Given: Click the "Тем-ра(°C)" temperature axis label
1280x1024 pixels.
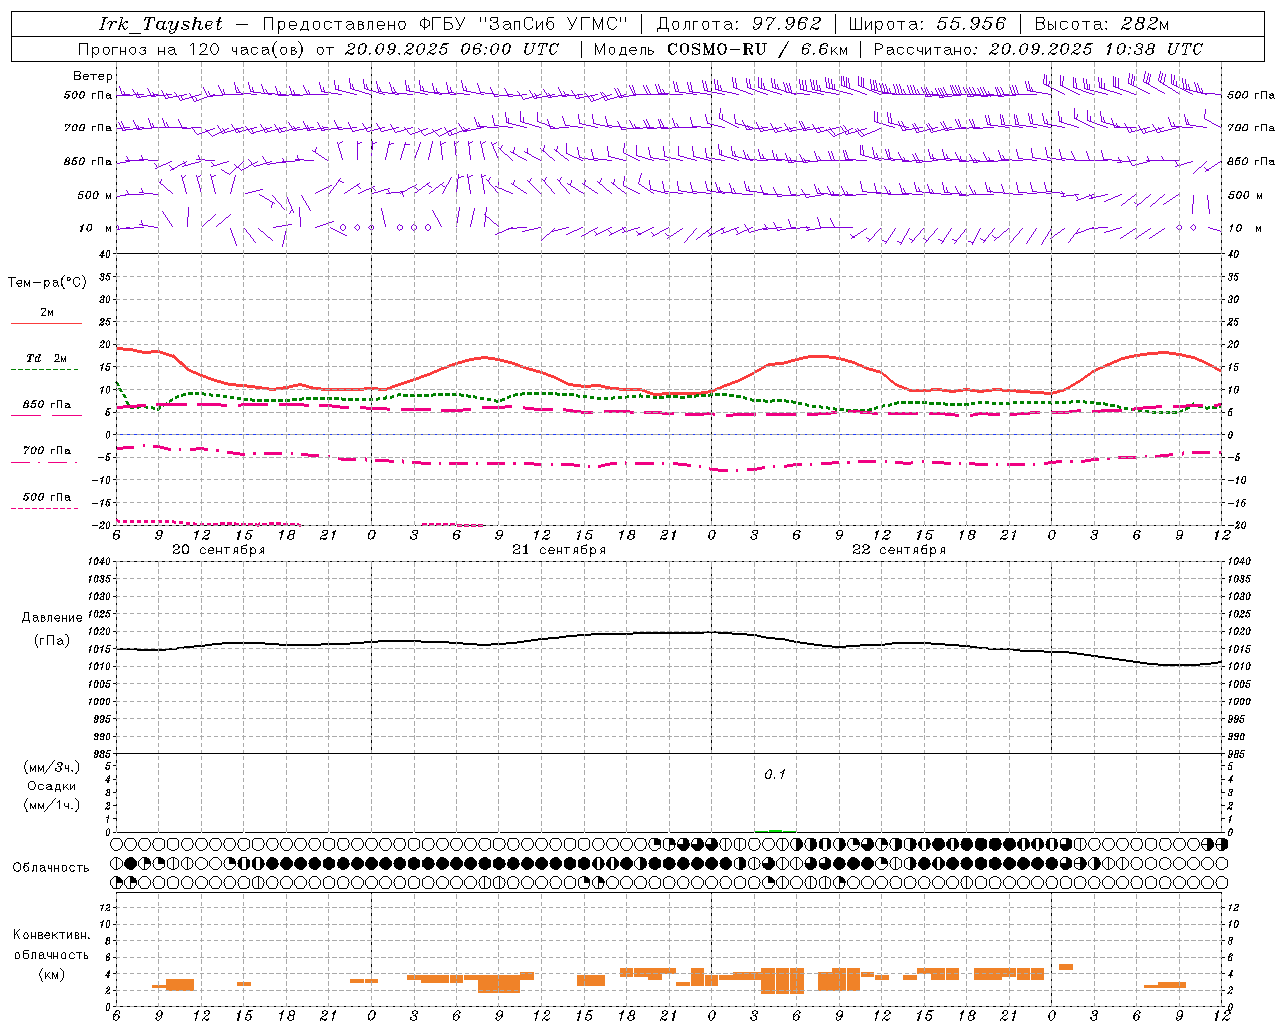Looking at the screenshot, I should tap(47, 283).
